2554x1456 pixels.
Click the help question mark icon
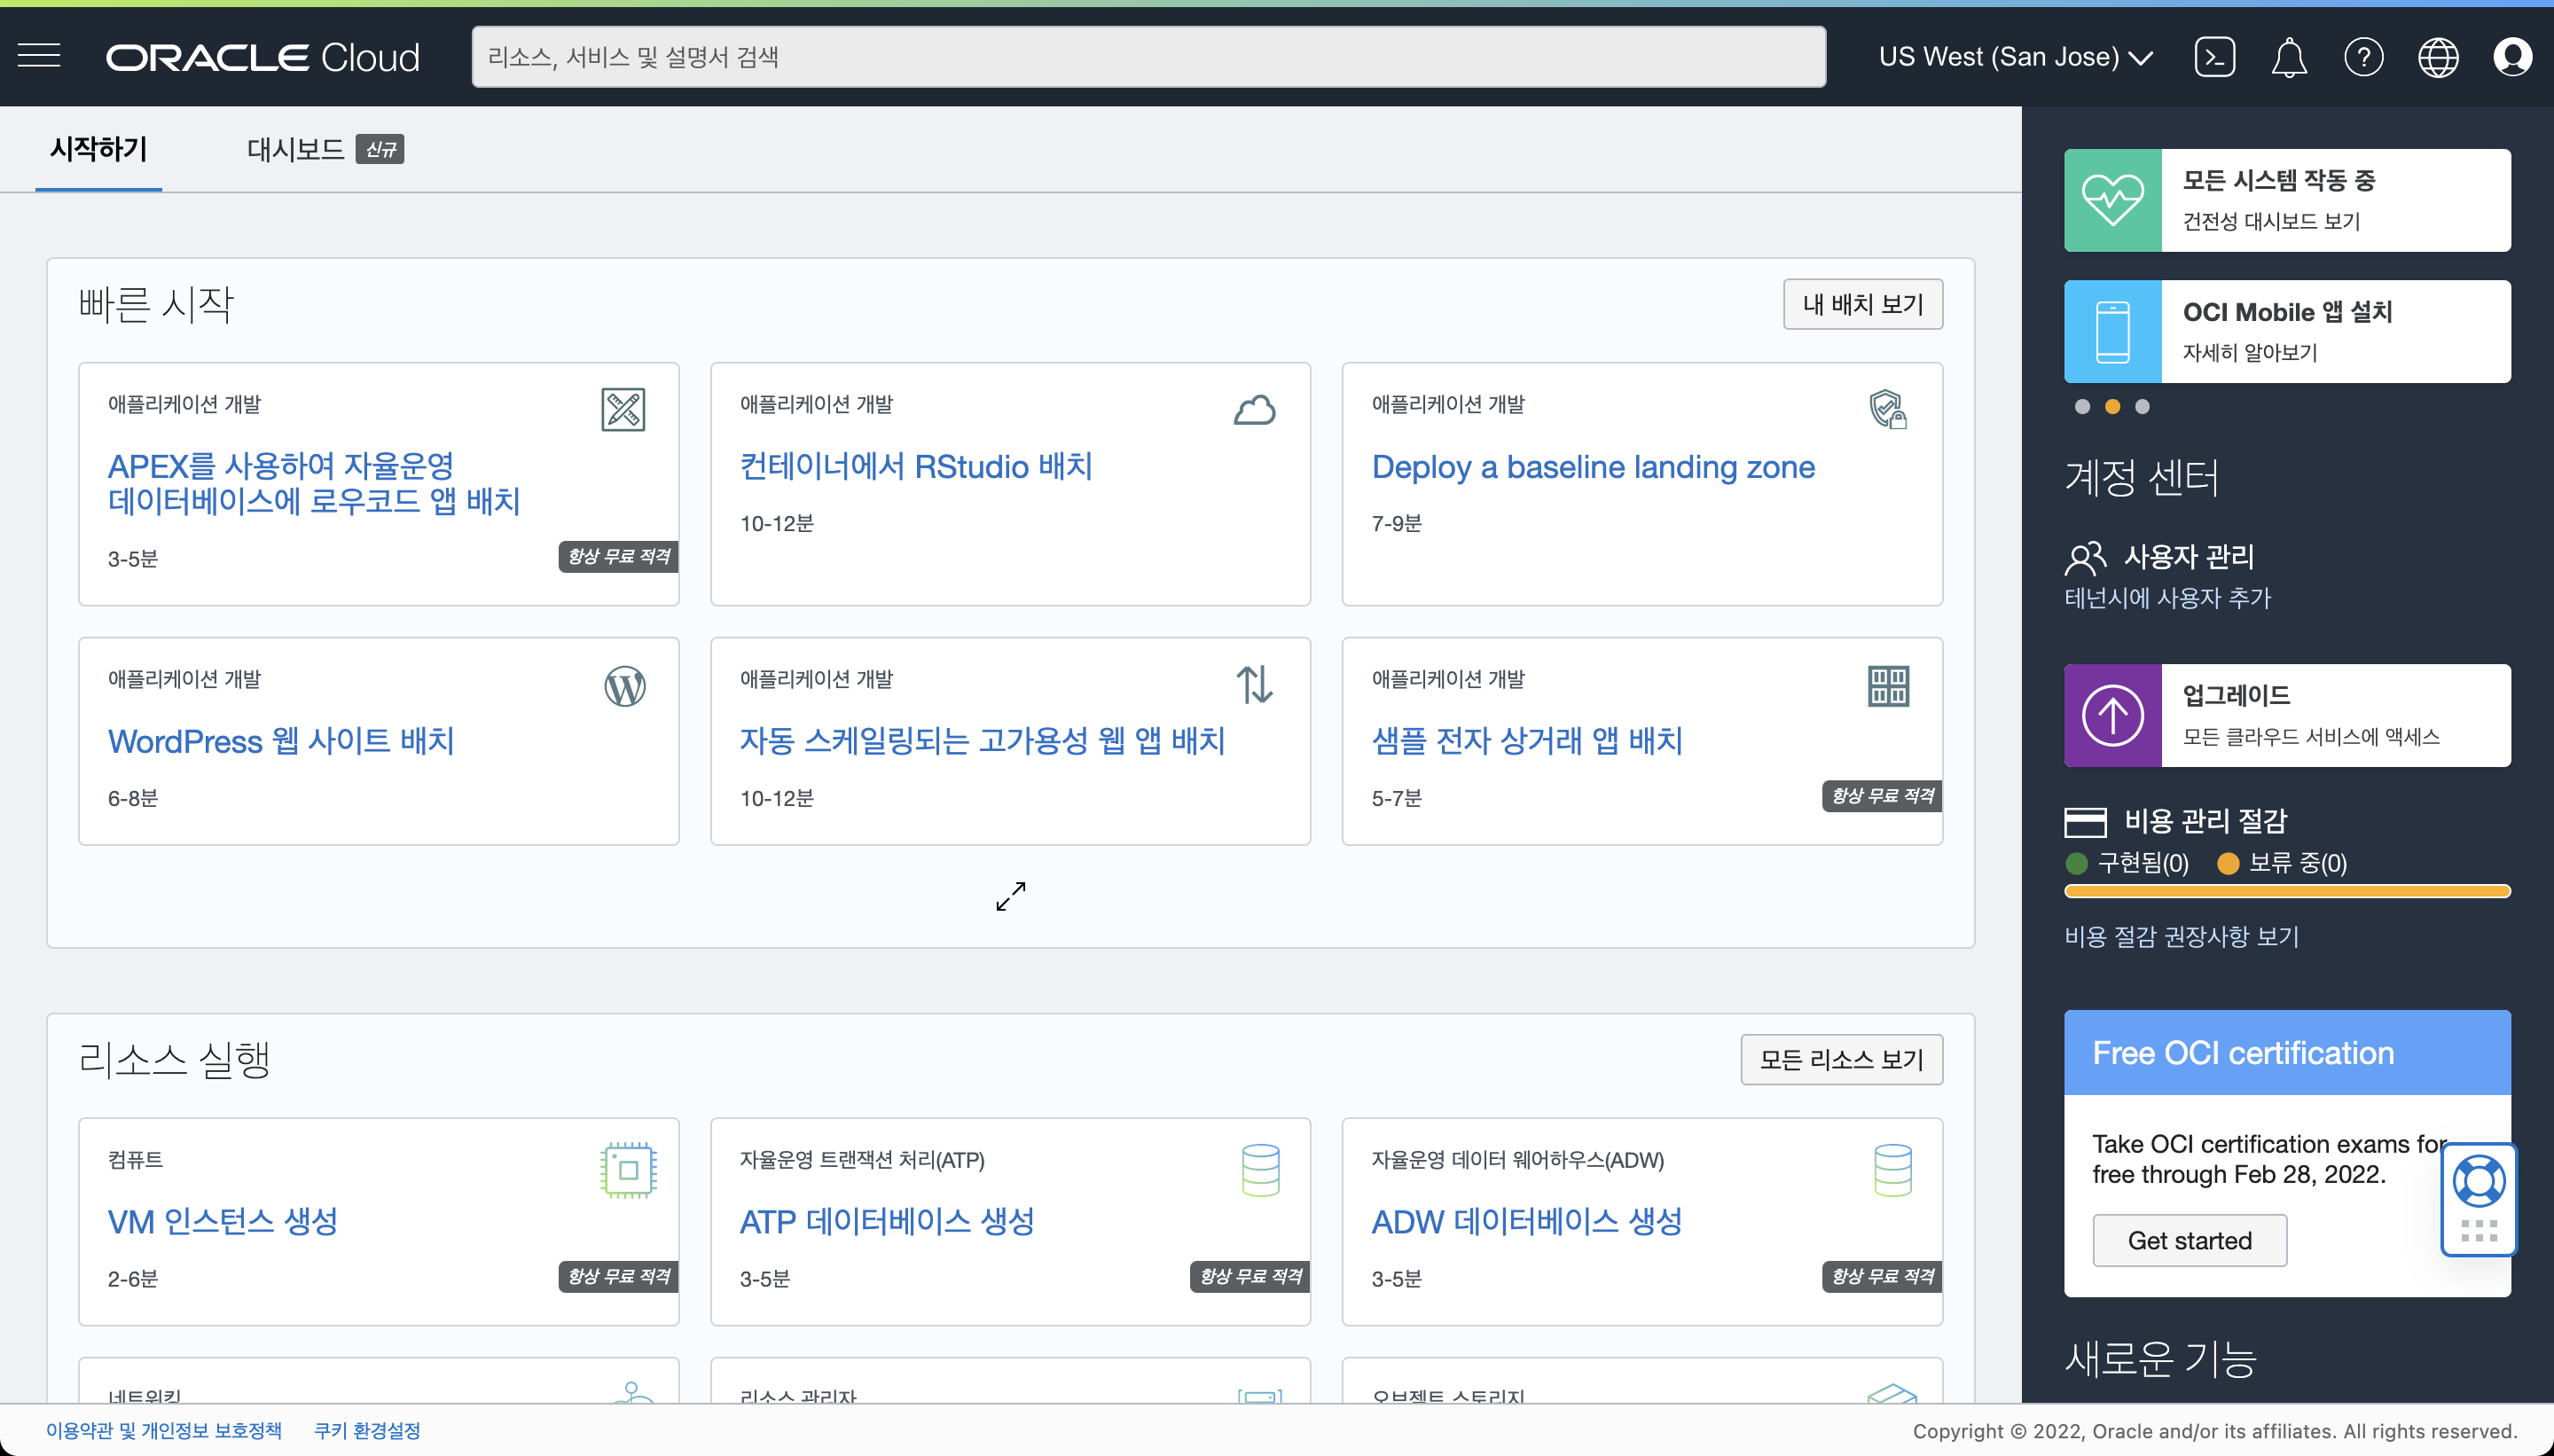(x=2363, y=57)
